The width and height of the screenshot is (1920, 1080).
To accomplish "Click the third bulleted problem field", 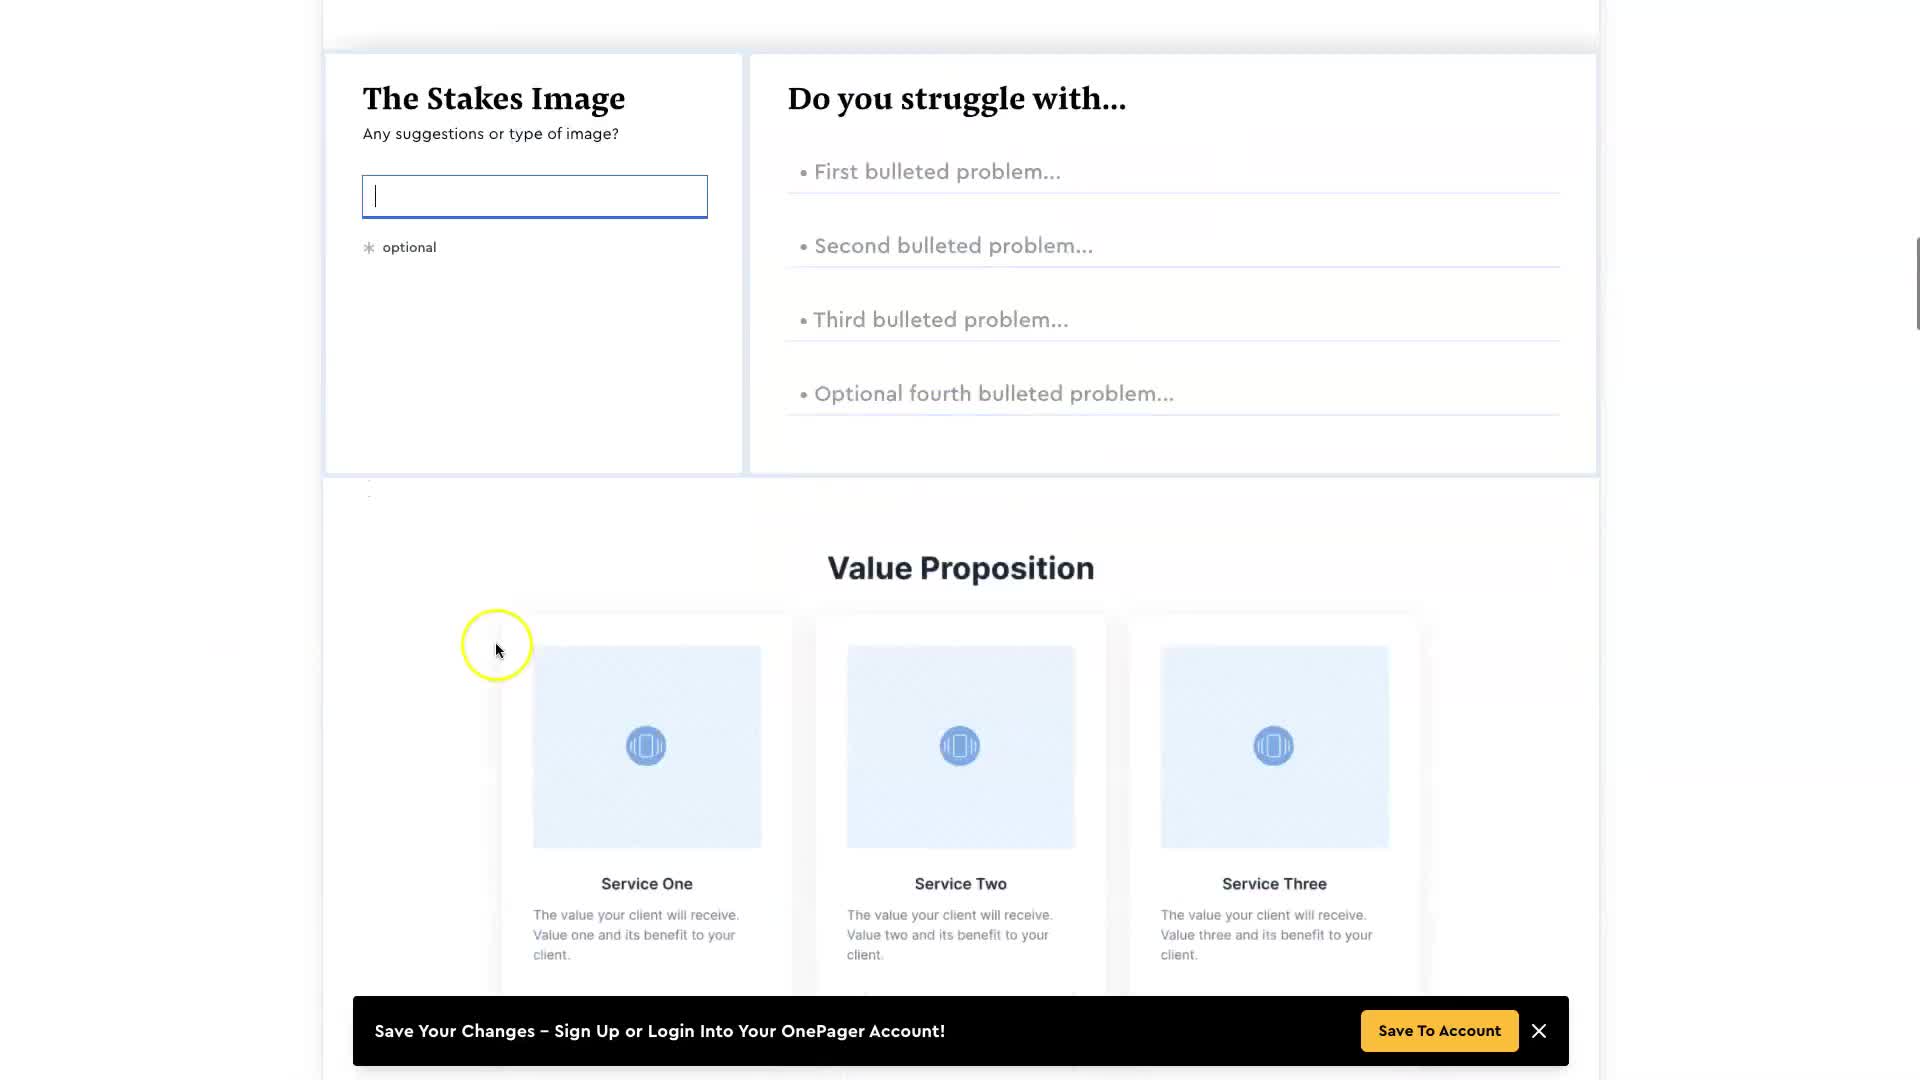I will 1173,320.
